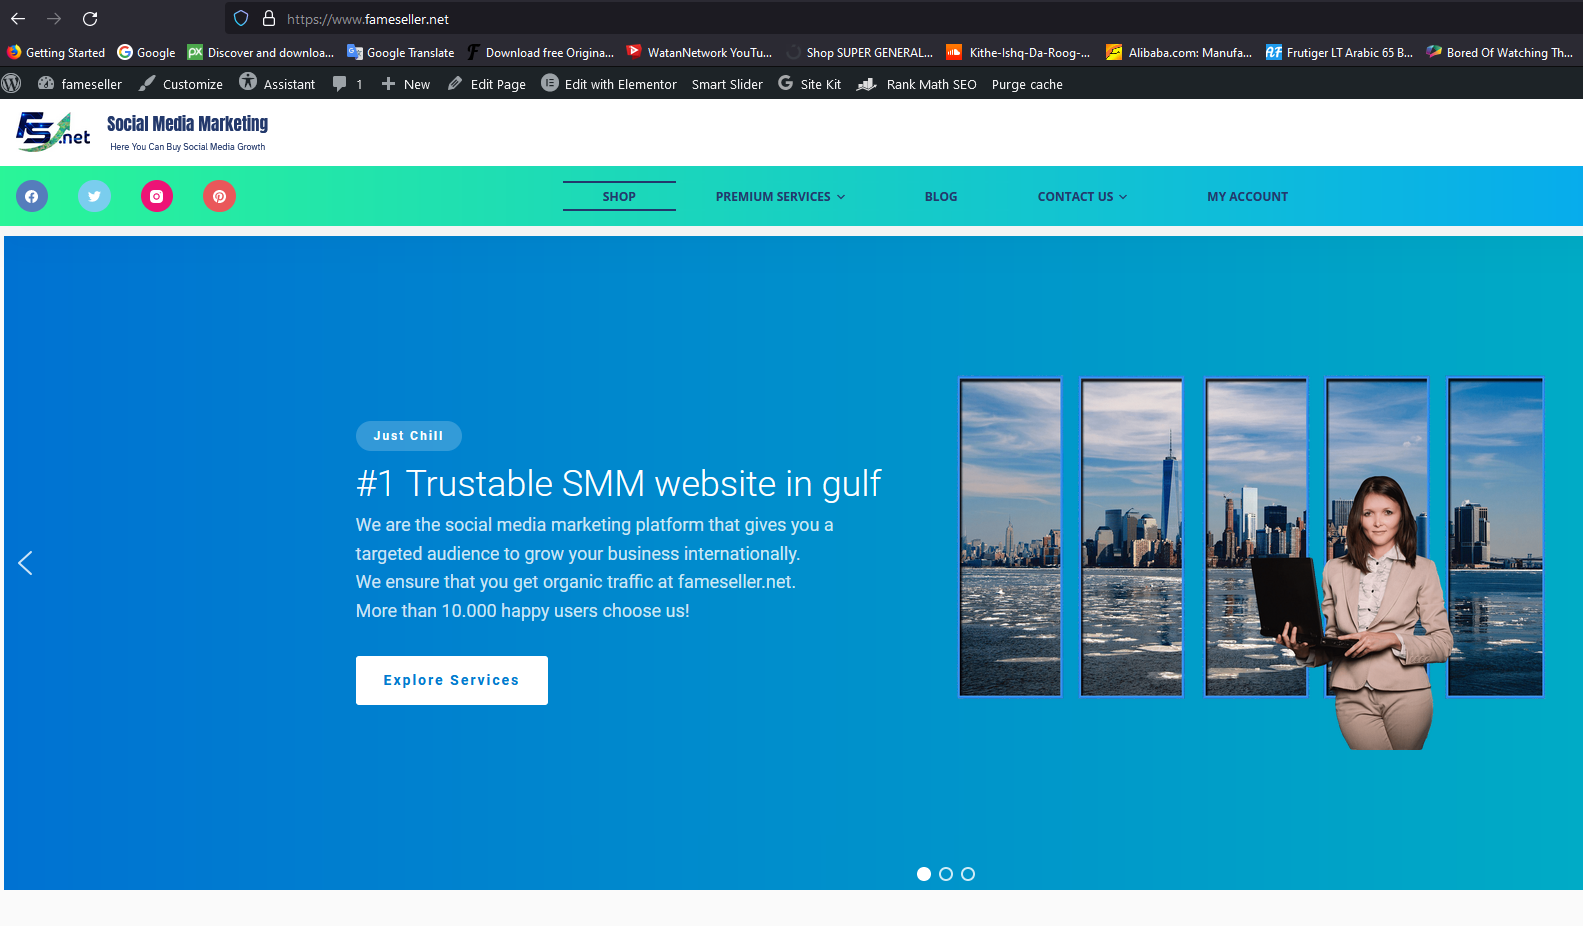Click Edit Page in admin bar
This screenshot has width=1583, height=926.
487,84
